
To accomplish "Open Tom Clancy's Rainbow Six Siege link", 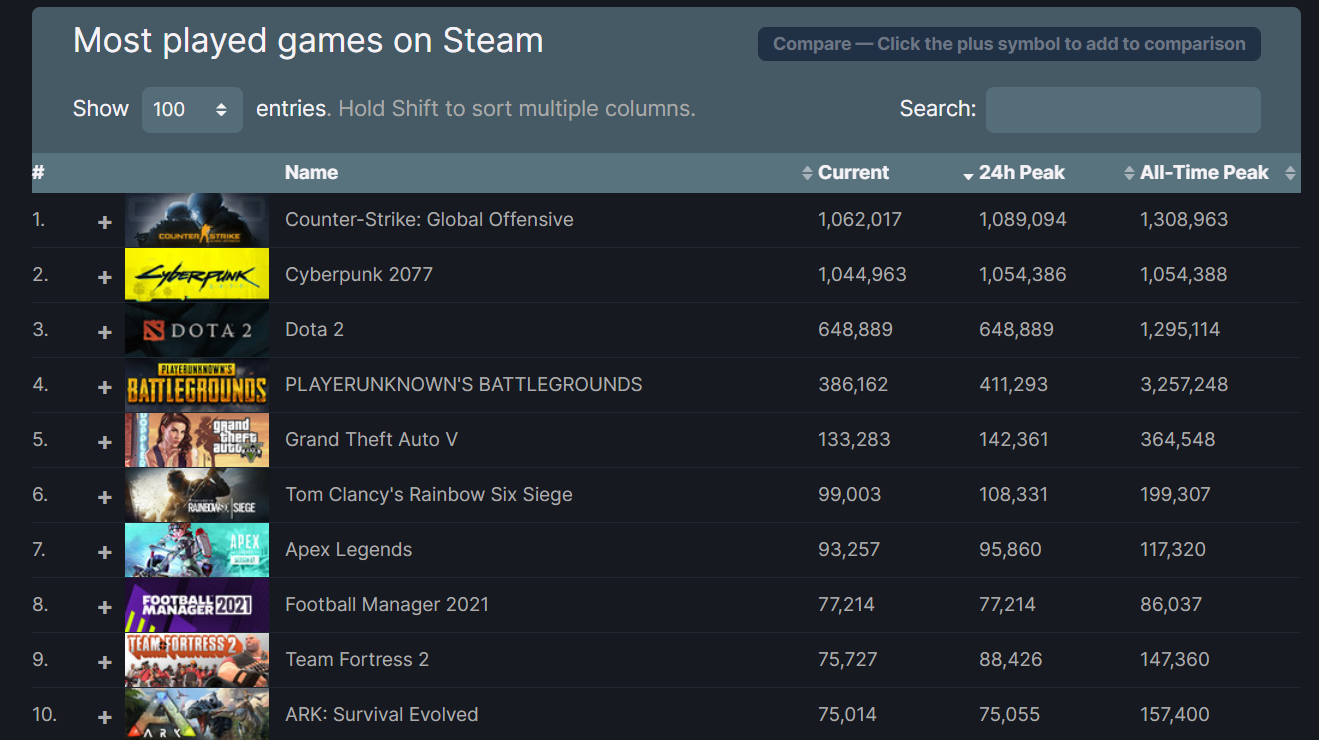I will pyautogui.click(x=429, y=494).
